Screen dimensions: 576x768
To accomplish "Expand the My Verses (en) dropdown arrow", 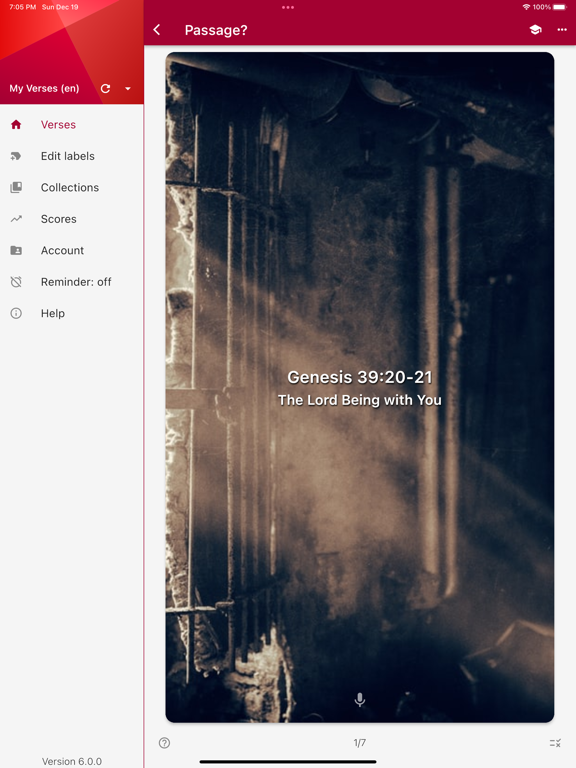I will click(x=128, y=89).
